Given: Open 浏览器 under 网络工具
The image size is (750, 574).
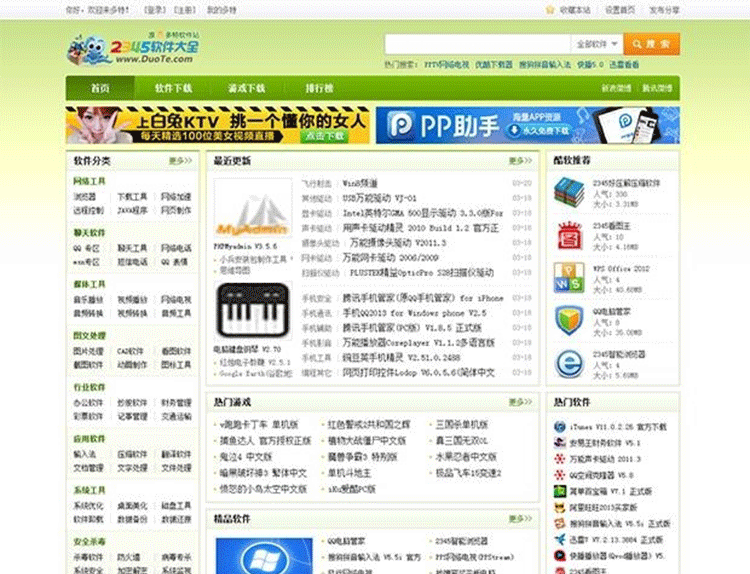Looking at the screenshot, I should pos(85,197).
